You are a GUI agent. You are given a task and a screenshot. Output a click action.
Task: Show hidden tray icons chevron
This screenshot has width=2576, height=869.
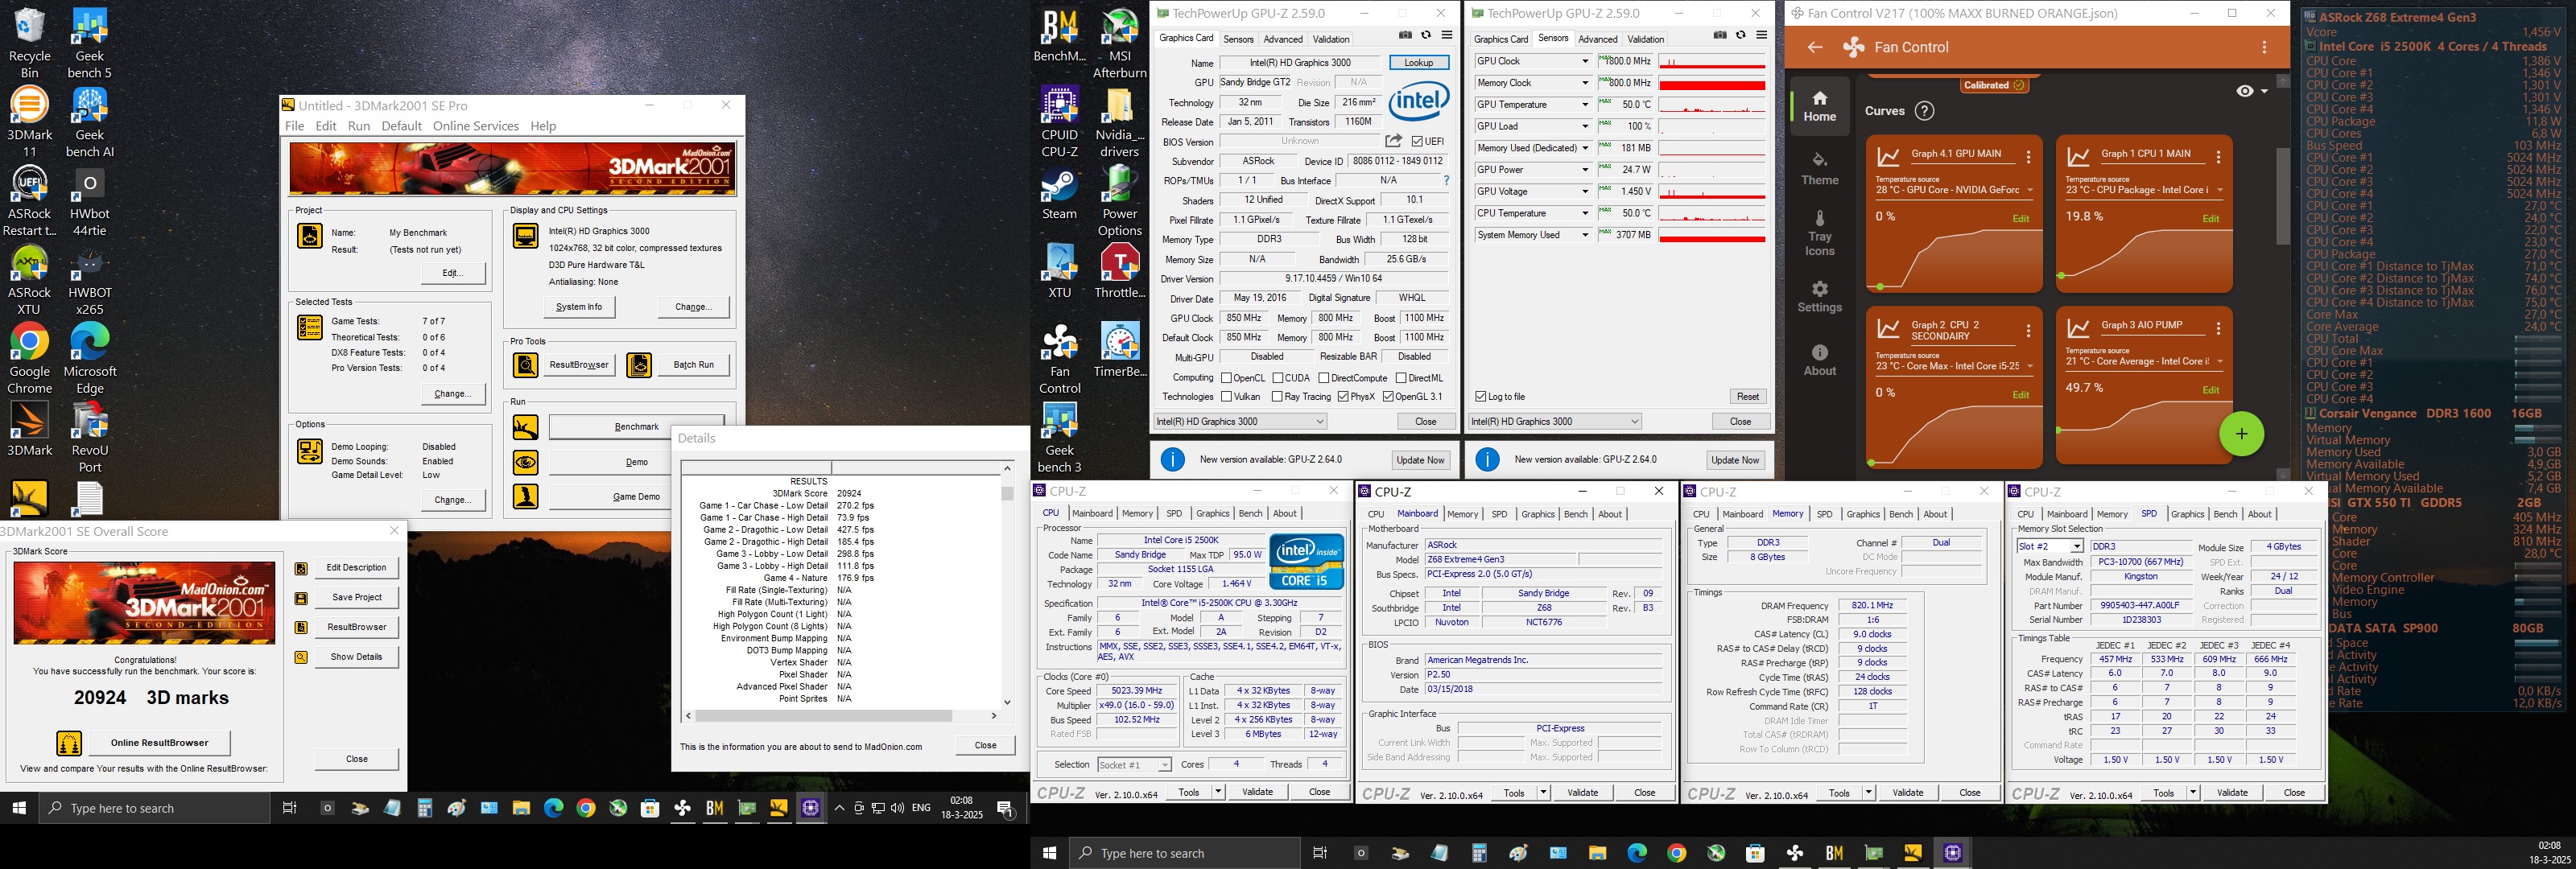pos(839,808)
